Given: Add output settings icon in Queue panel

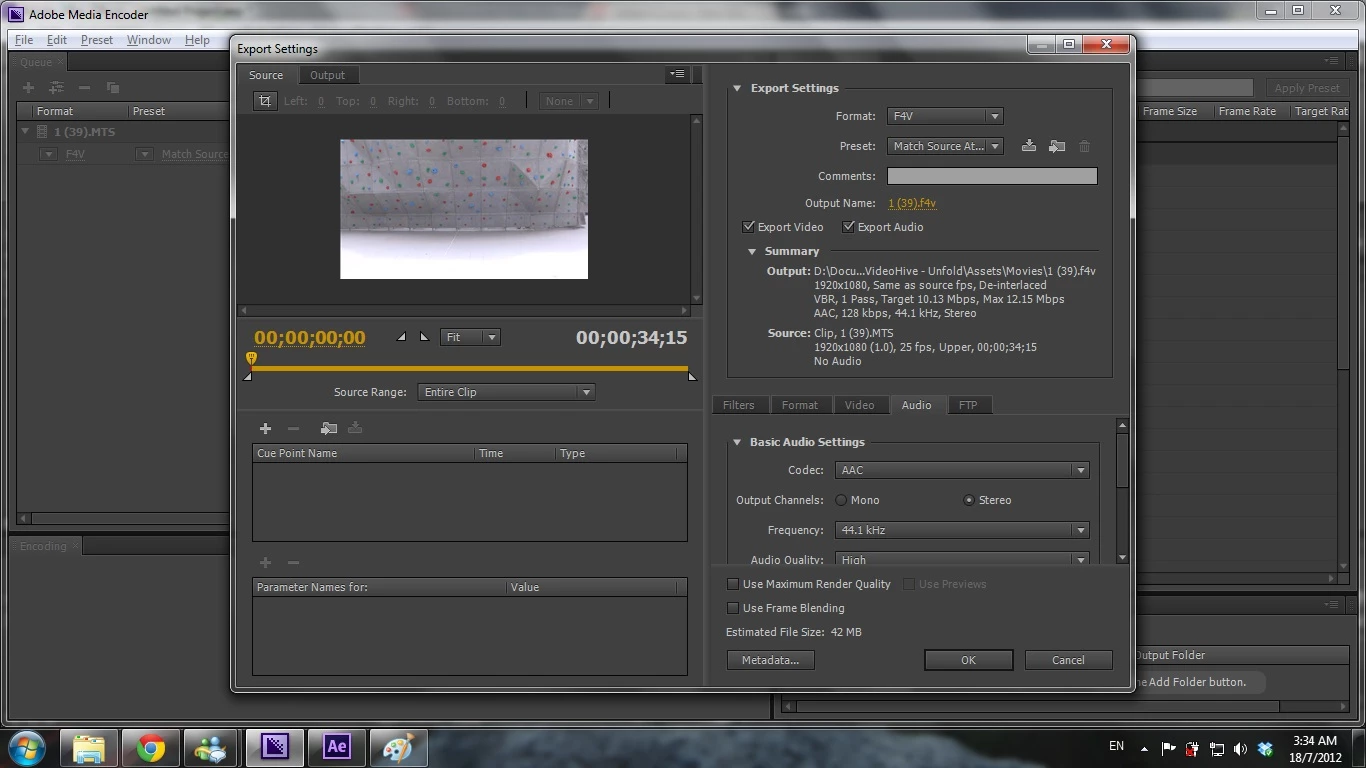Looking at the screenshot, I should [56, 88].
